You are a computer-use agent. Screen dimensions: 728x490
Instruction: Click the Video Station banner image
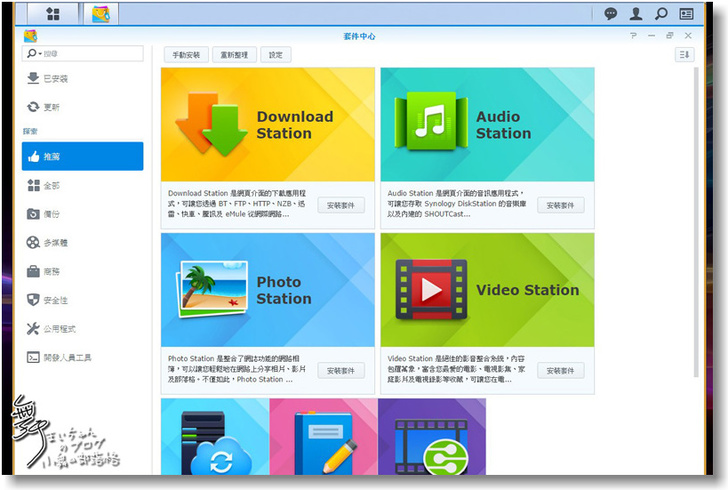(487, 290)
